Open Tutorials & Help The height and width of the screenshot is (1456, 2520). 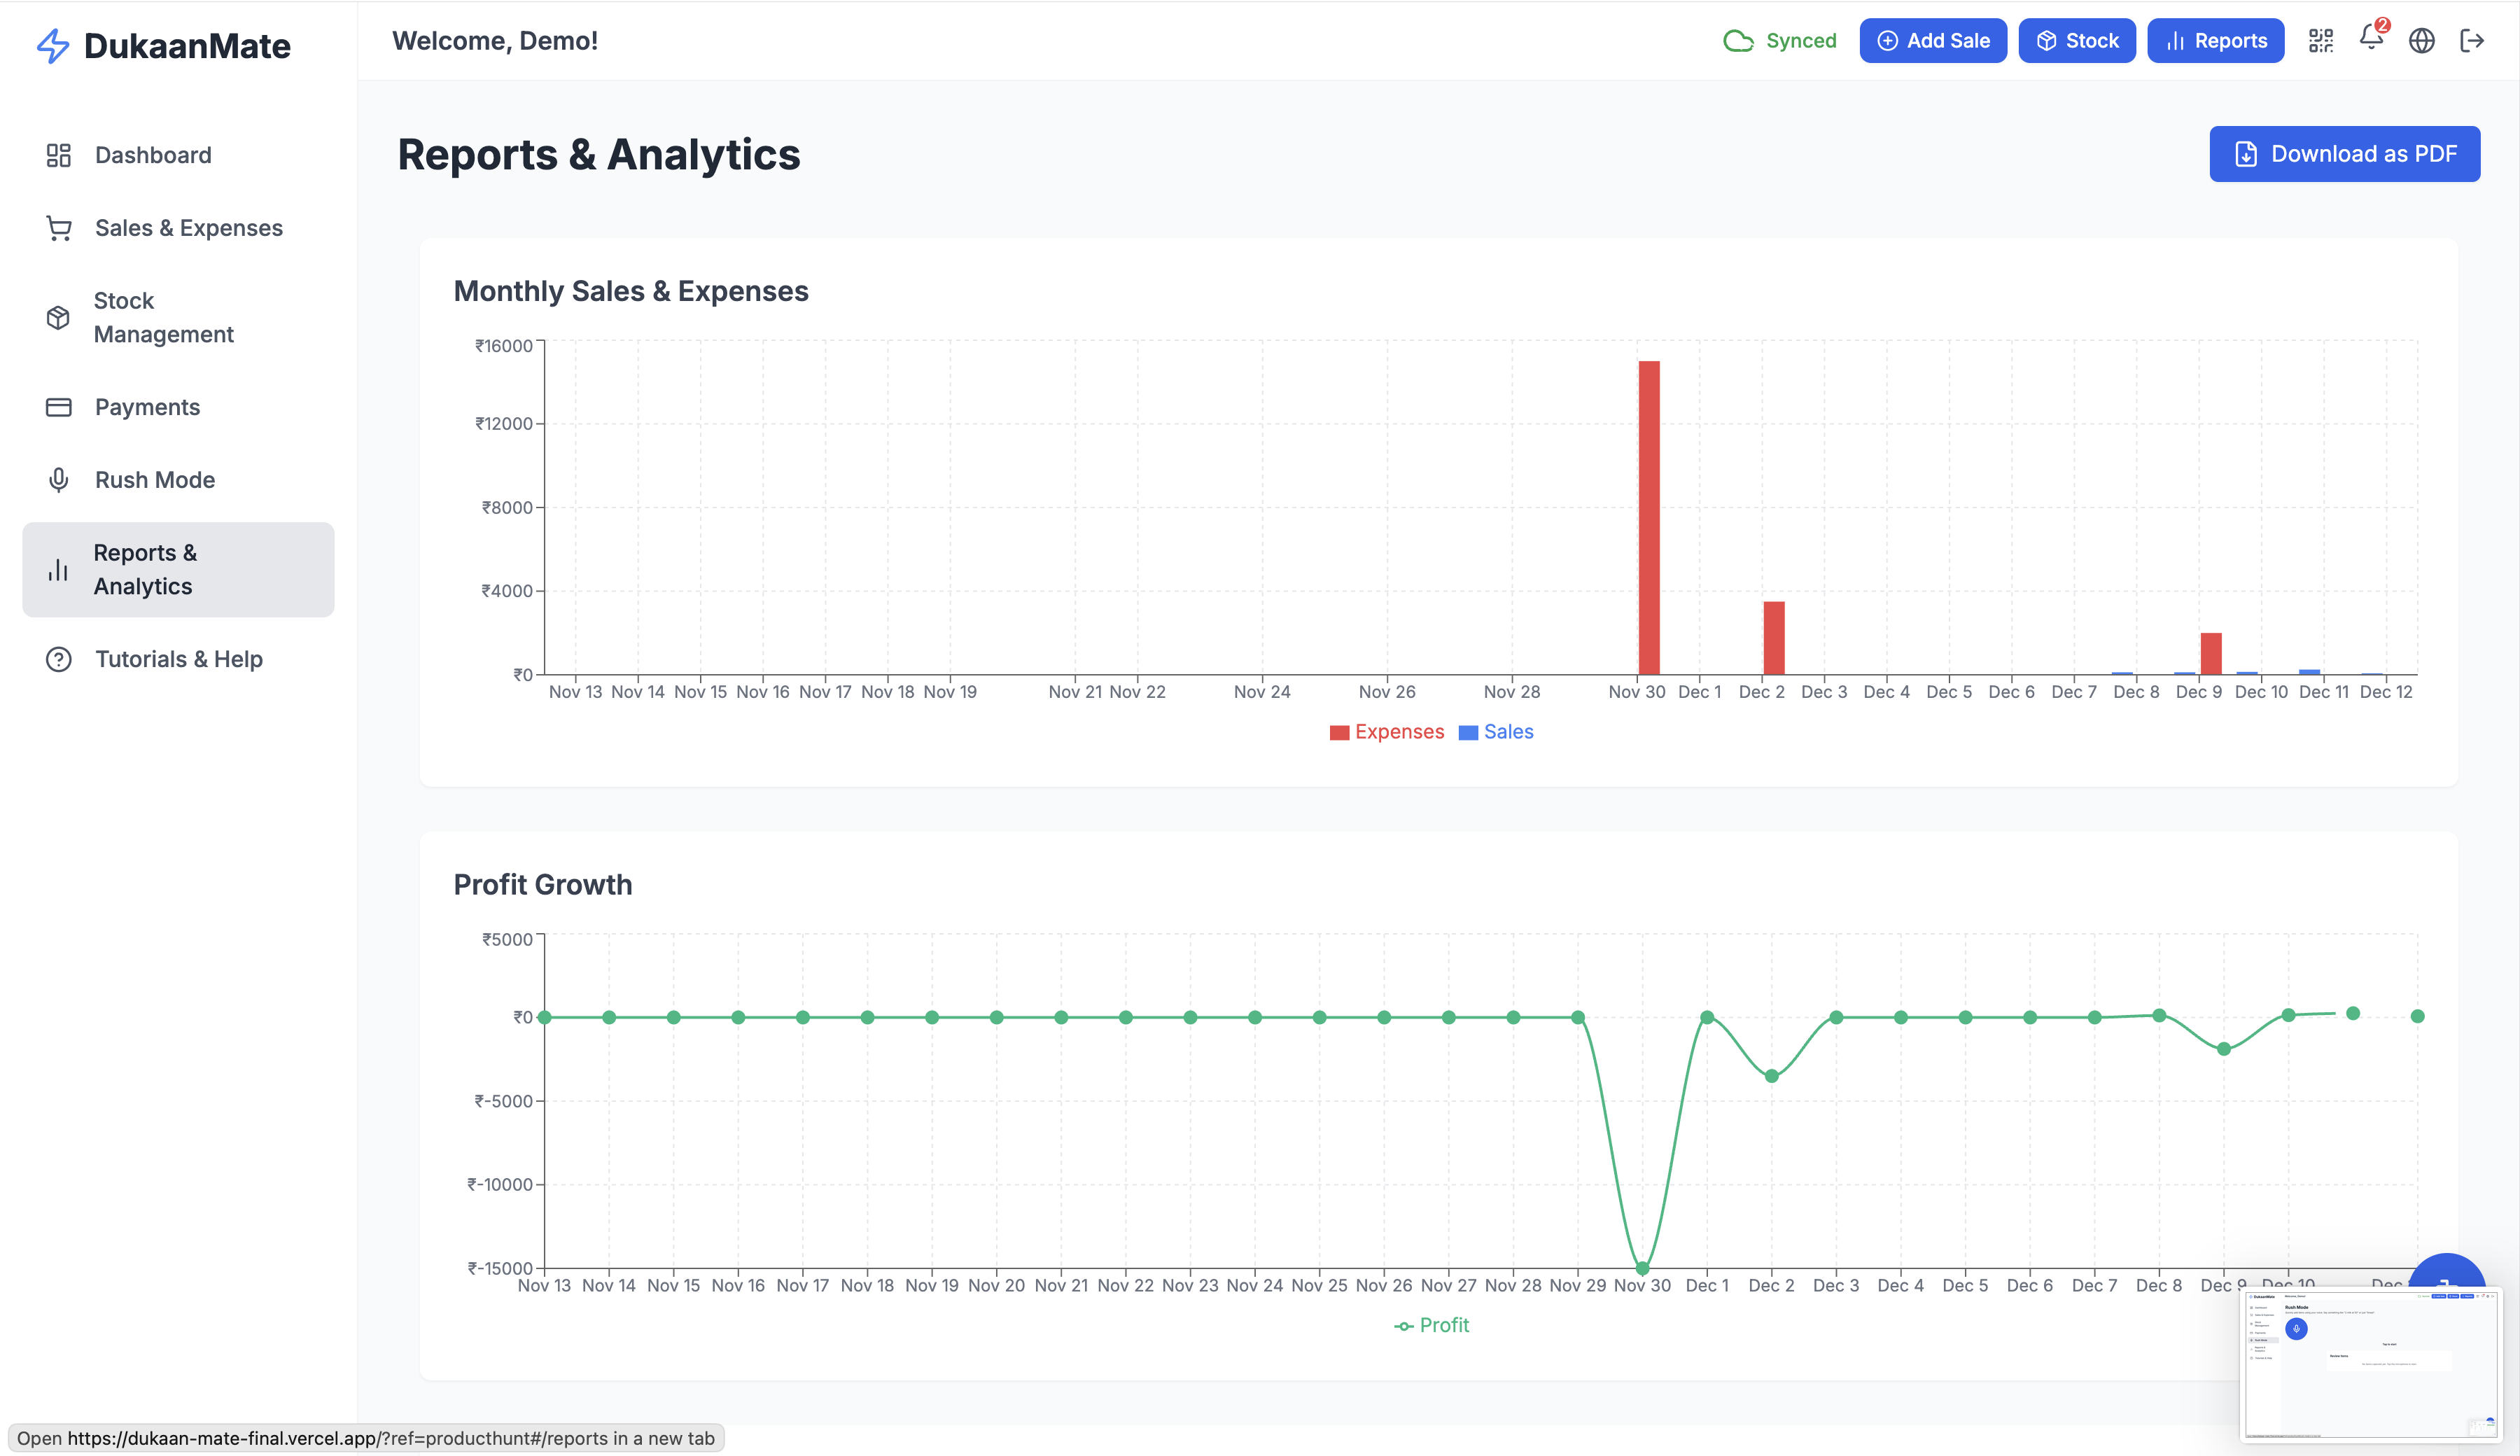tap(178, 659)
